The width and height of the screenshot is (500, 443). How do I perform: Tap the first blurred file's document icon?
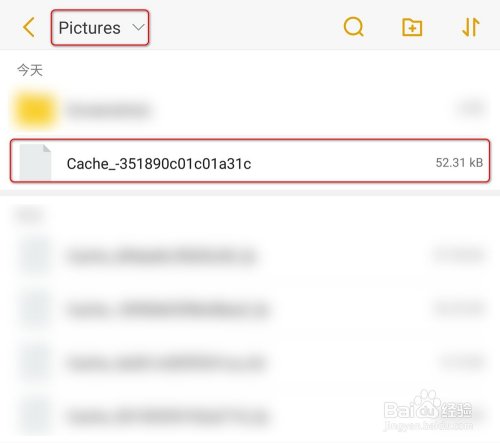tap(35, 256)
